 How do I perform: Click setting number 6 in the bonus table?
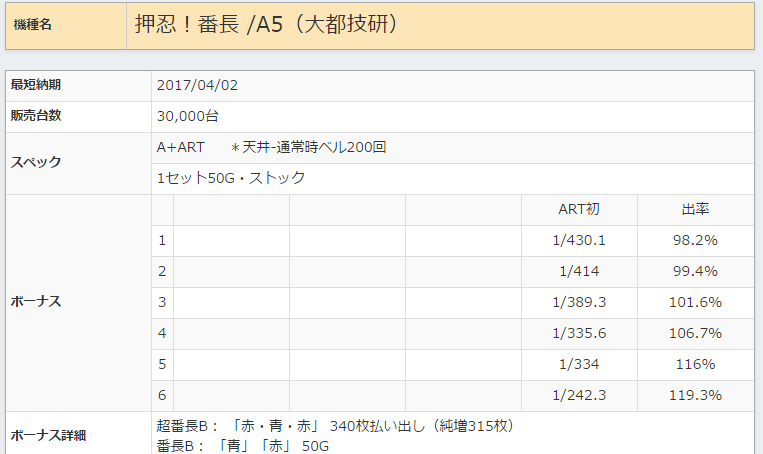click(x=162, y=395)
